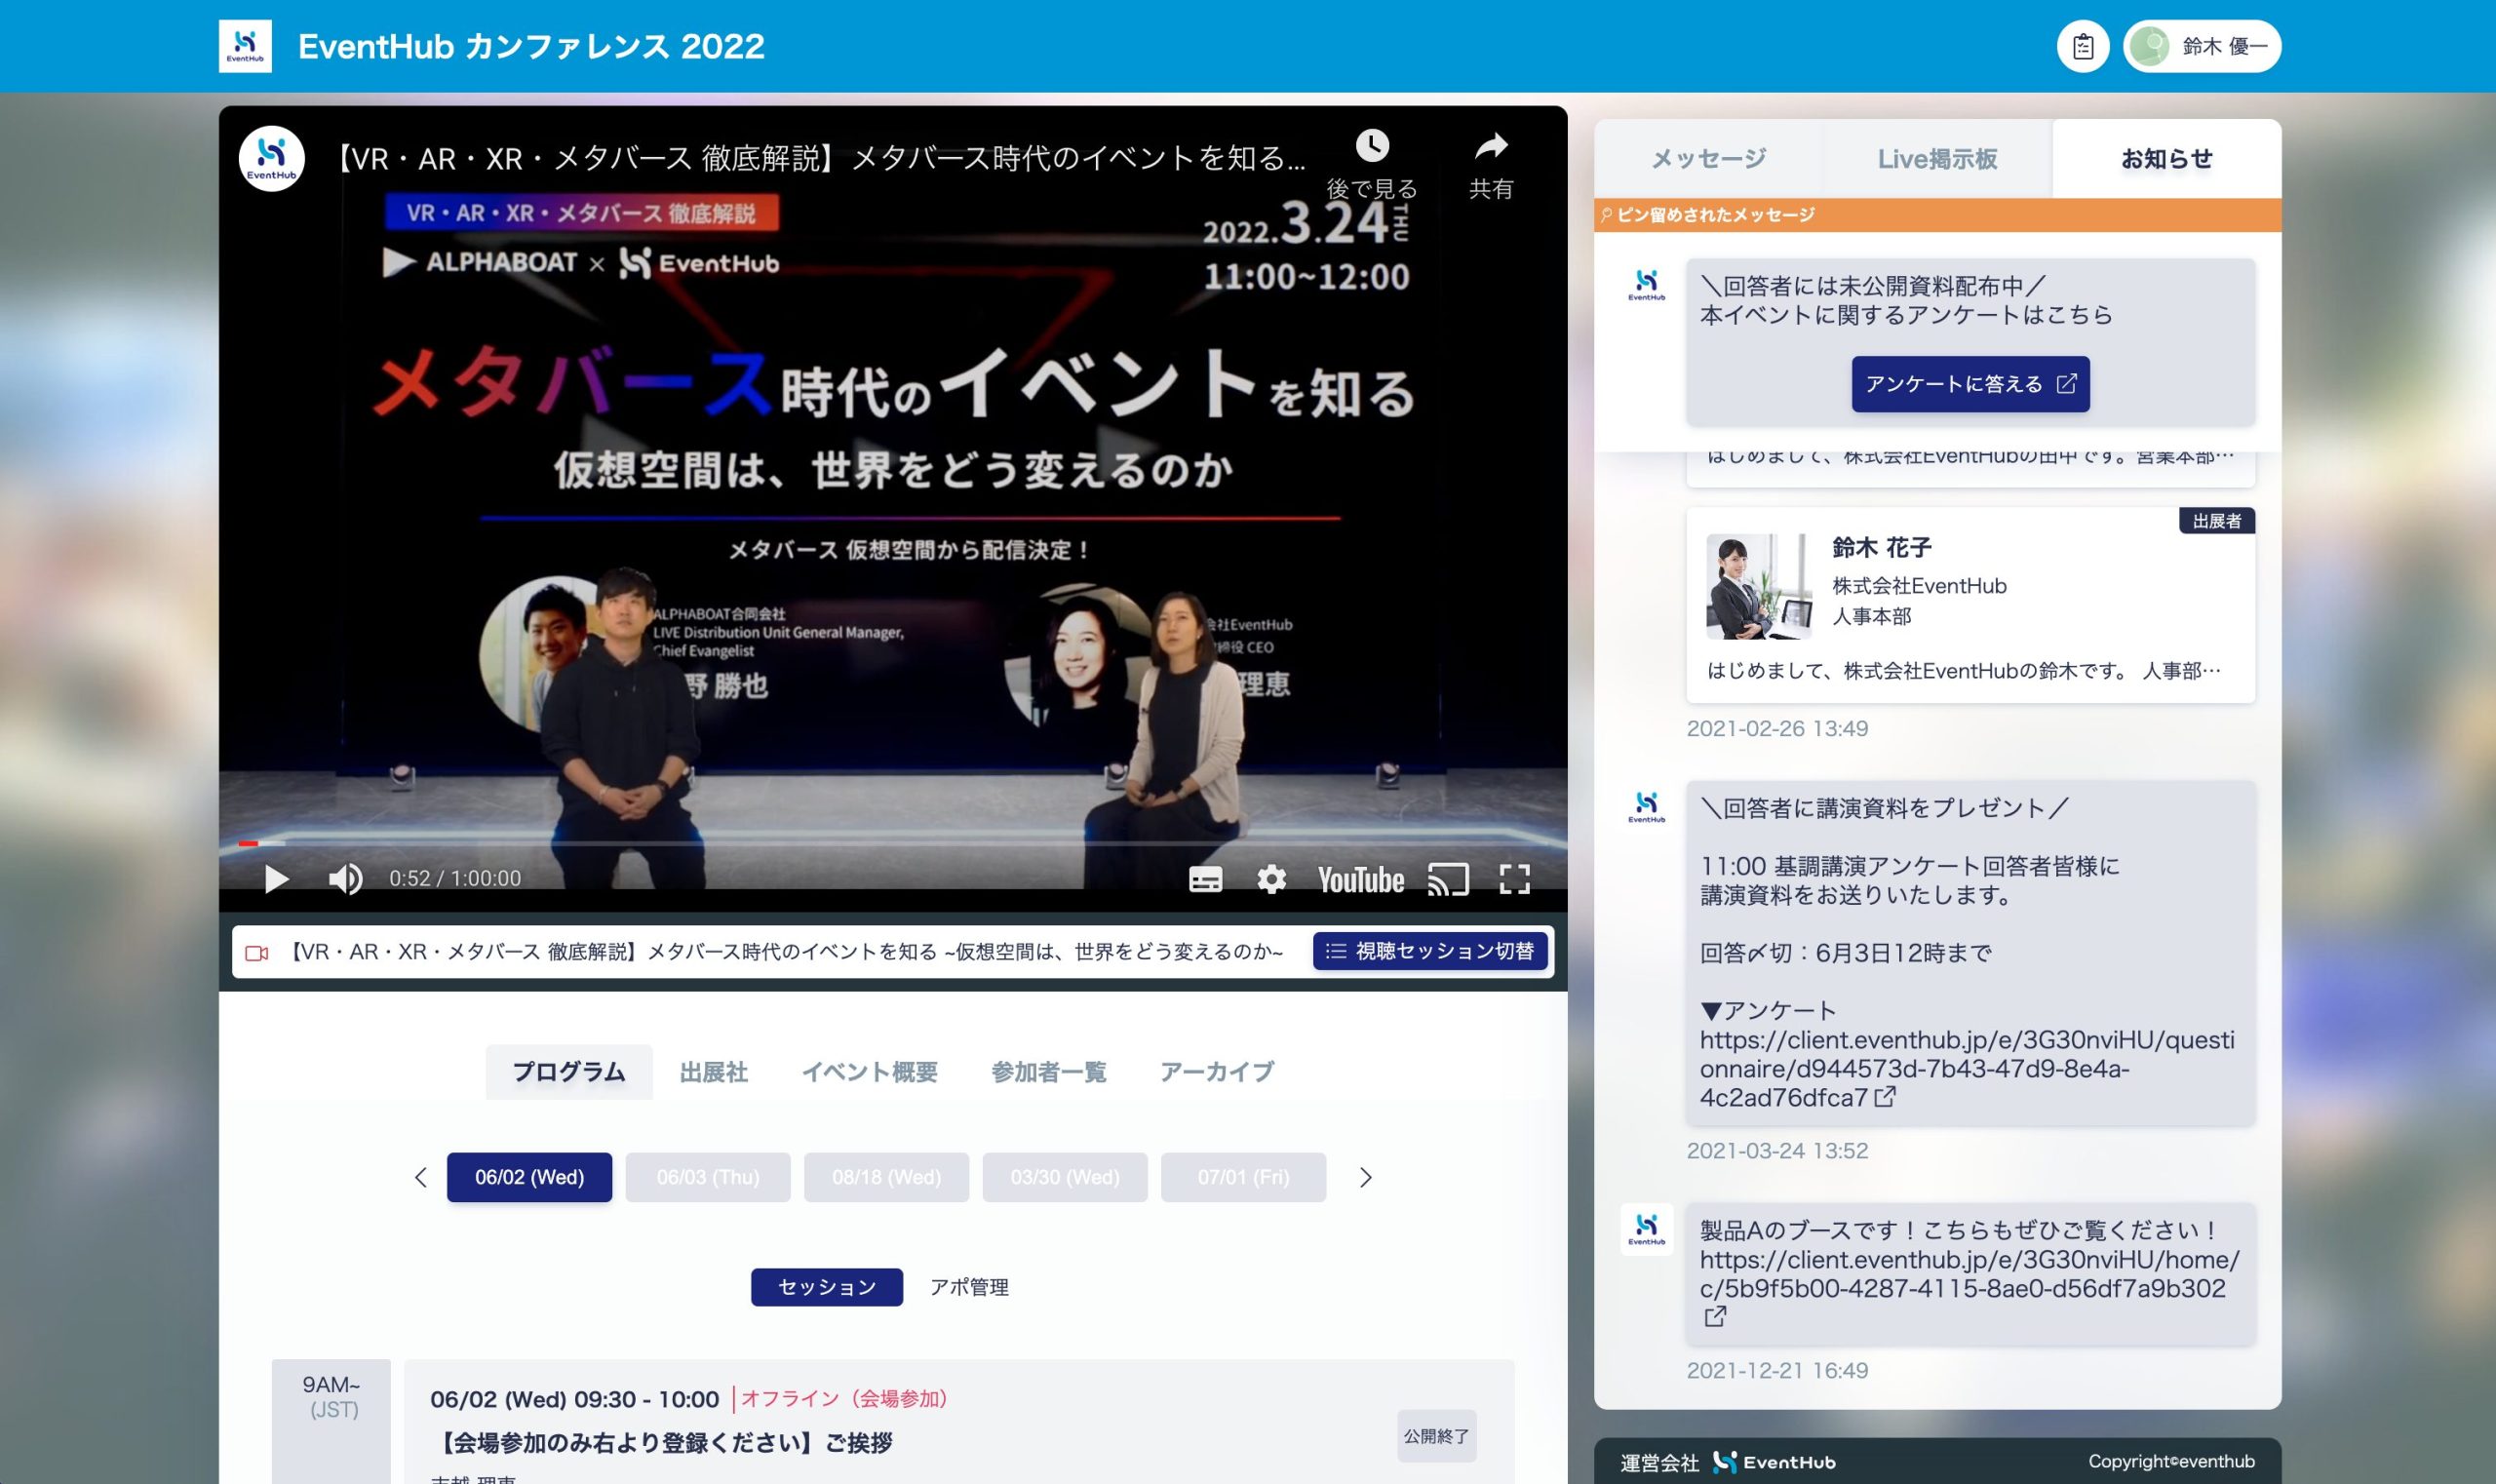Click external link icon after booth URL
Viewport: 2496px width, 1484px height.
(x=1714, y=1316)
